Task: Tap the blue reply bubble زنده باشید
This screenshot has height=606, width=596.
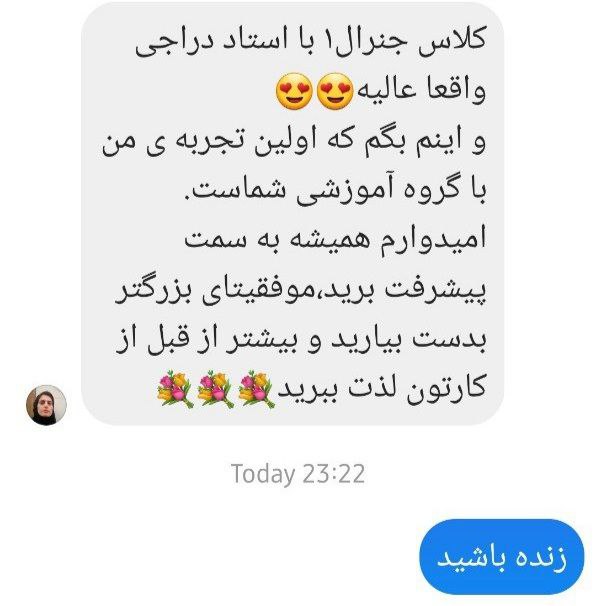Action: click(x=502, y=557)
